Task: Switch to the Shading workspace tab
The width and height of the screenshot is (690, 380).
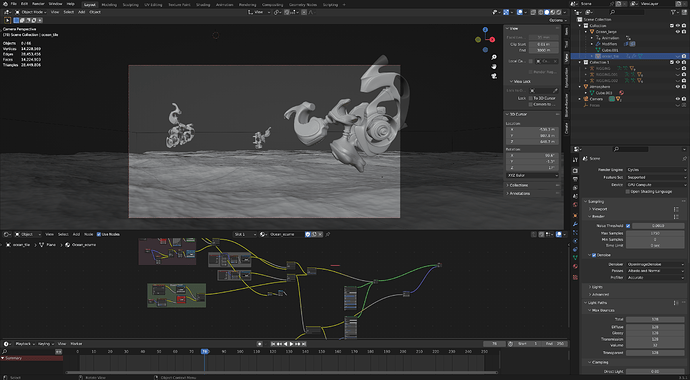Action: [203, 4]
